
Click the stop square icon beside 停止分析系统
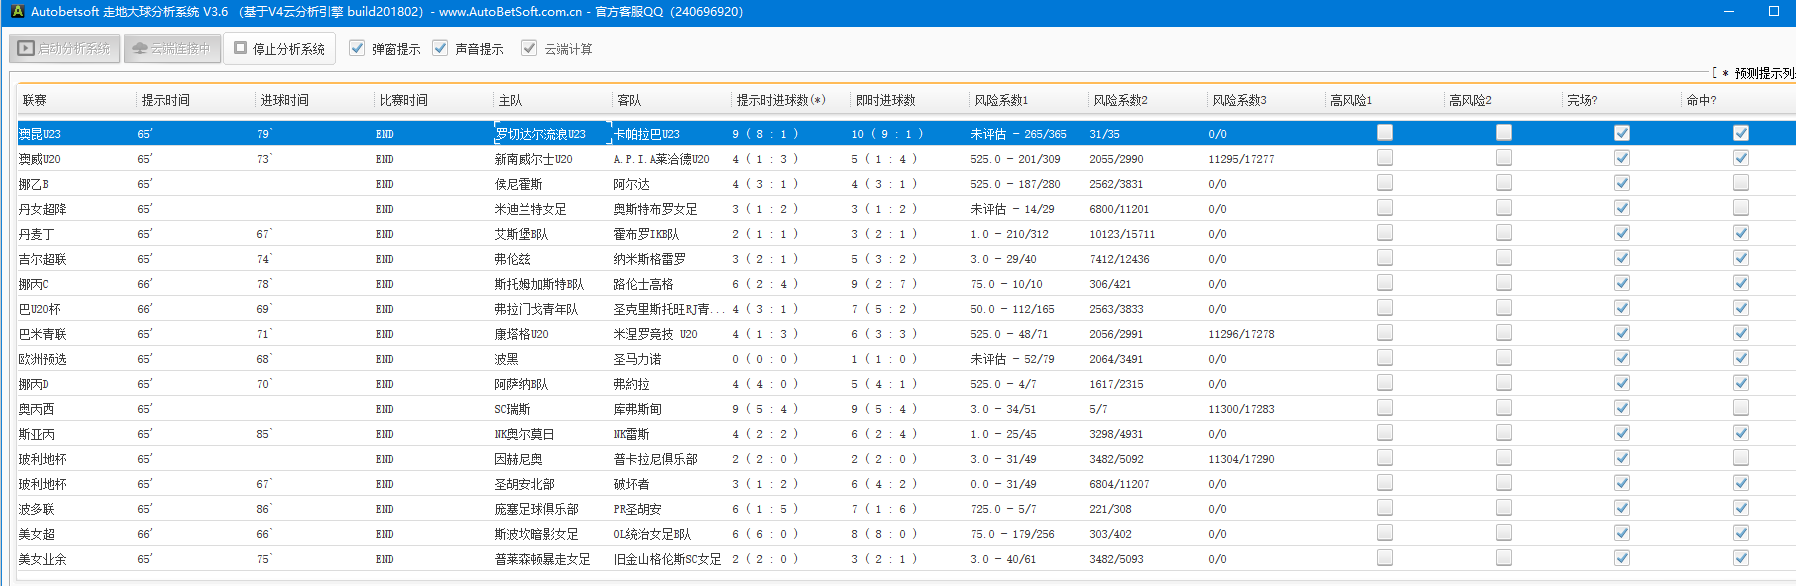tap(240, 48)
